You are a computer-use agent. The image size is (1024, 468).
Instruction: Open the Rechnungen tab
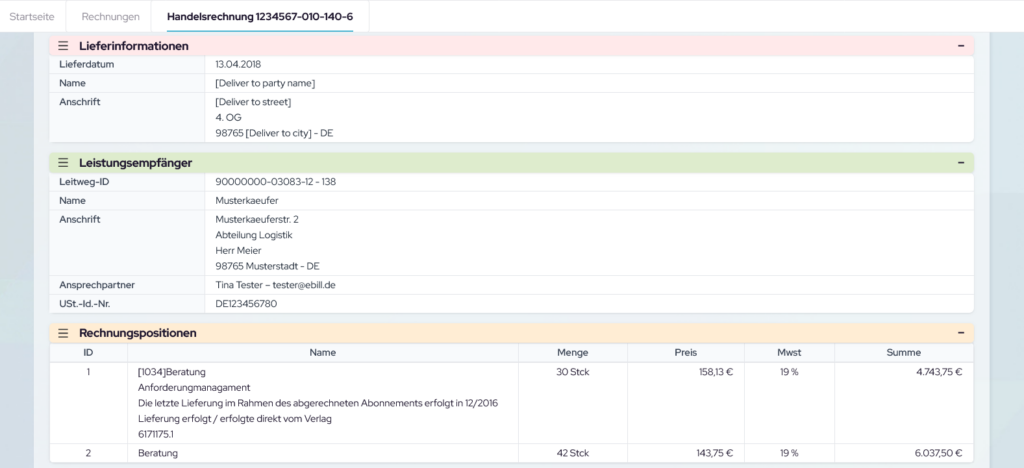(x=110, y=16)
